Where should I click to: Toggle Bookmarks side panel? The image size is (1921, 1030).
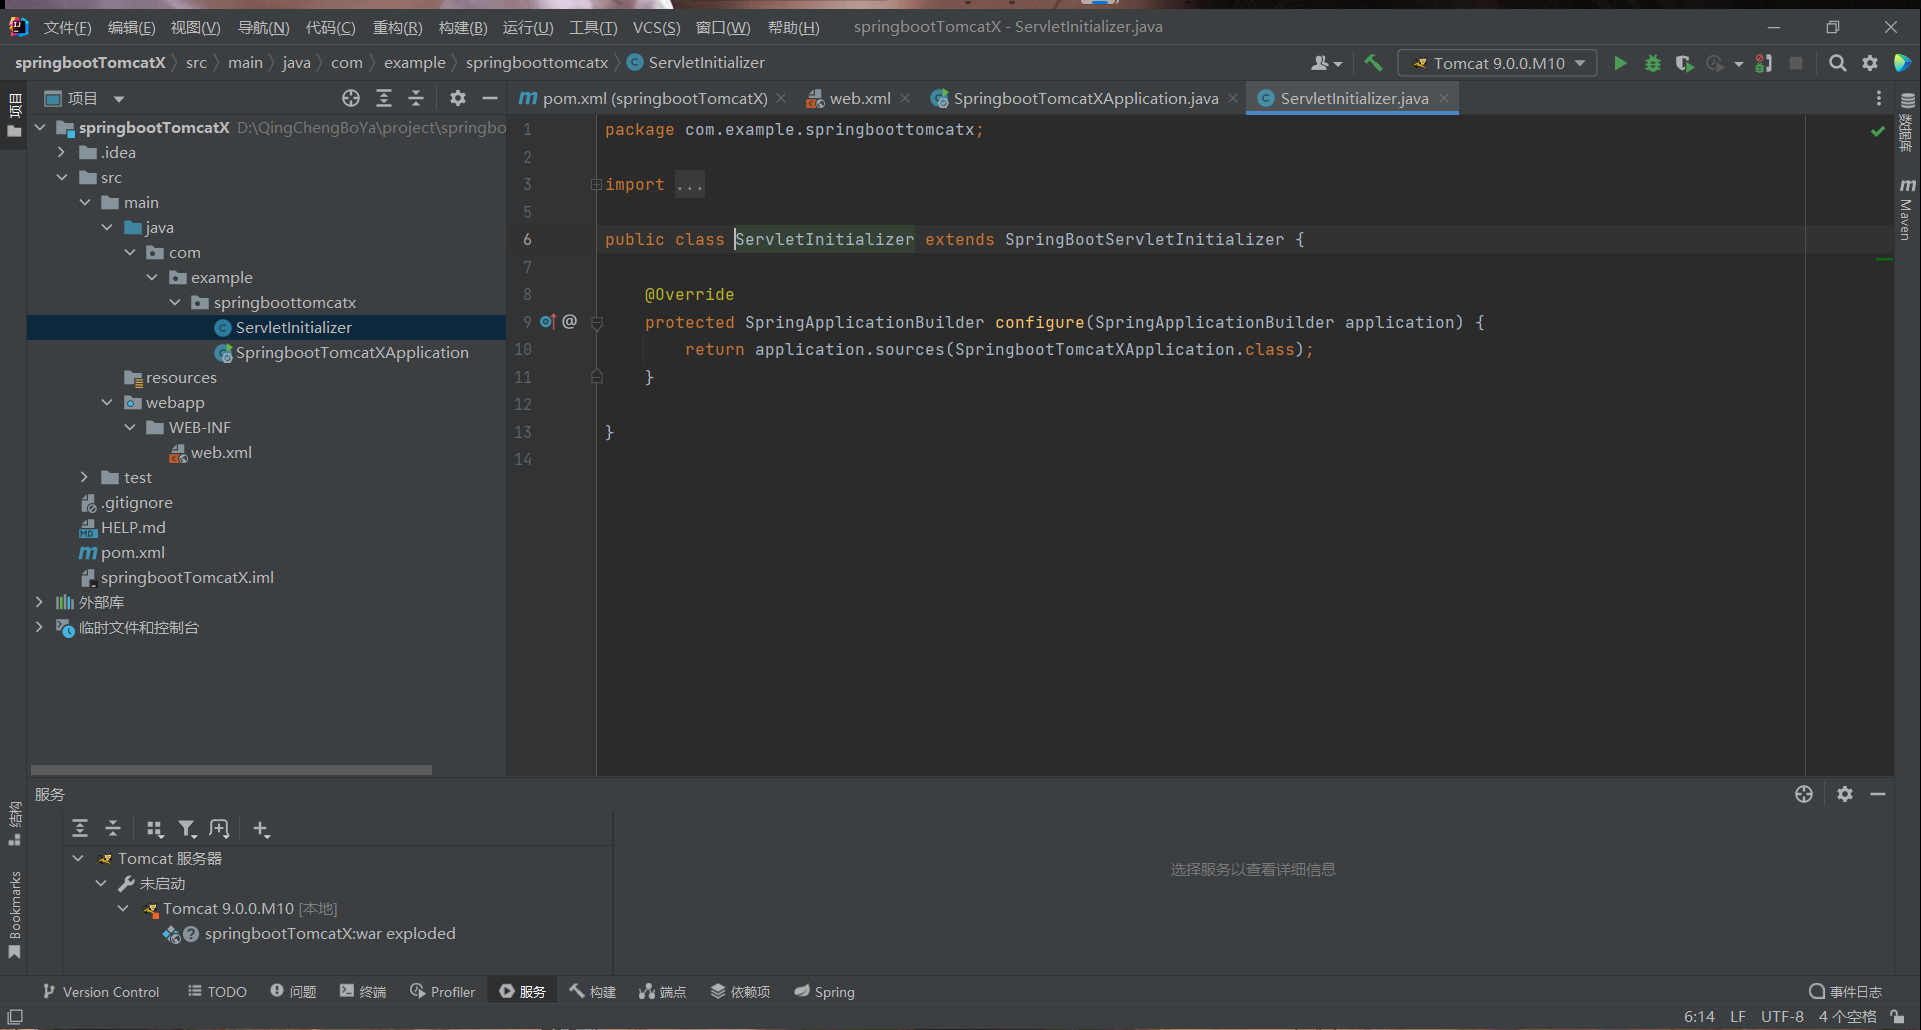coord(14,914)
